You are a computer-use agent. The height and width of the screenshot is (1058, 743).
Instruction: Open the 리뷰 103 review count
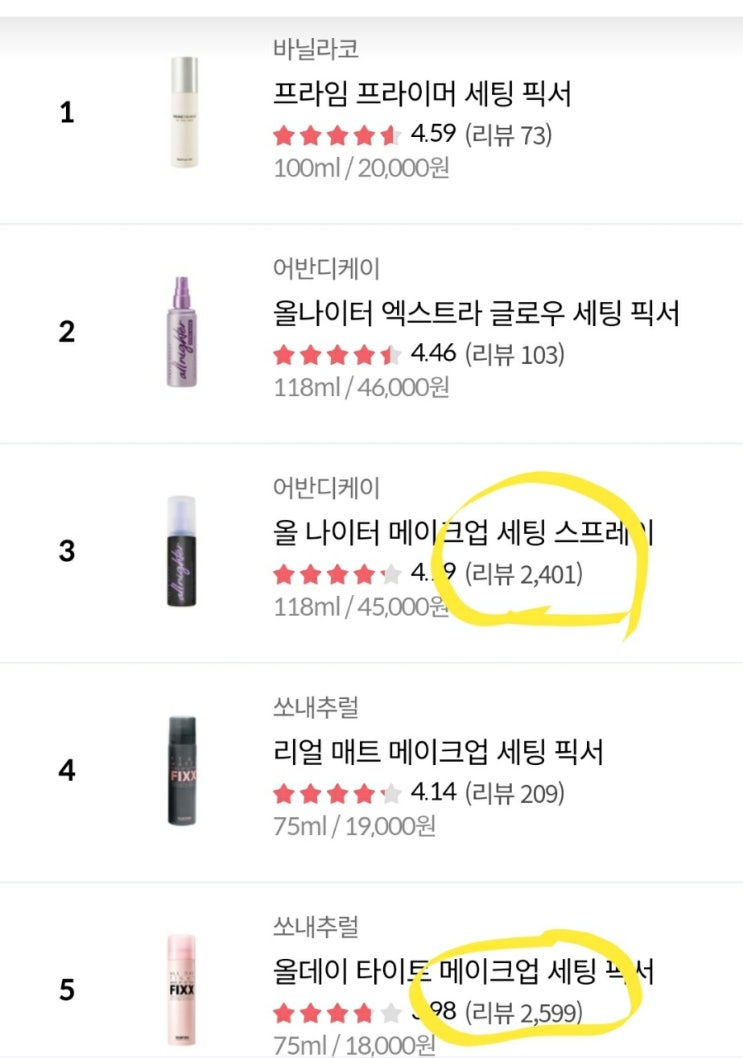[516, 354]
